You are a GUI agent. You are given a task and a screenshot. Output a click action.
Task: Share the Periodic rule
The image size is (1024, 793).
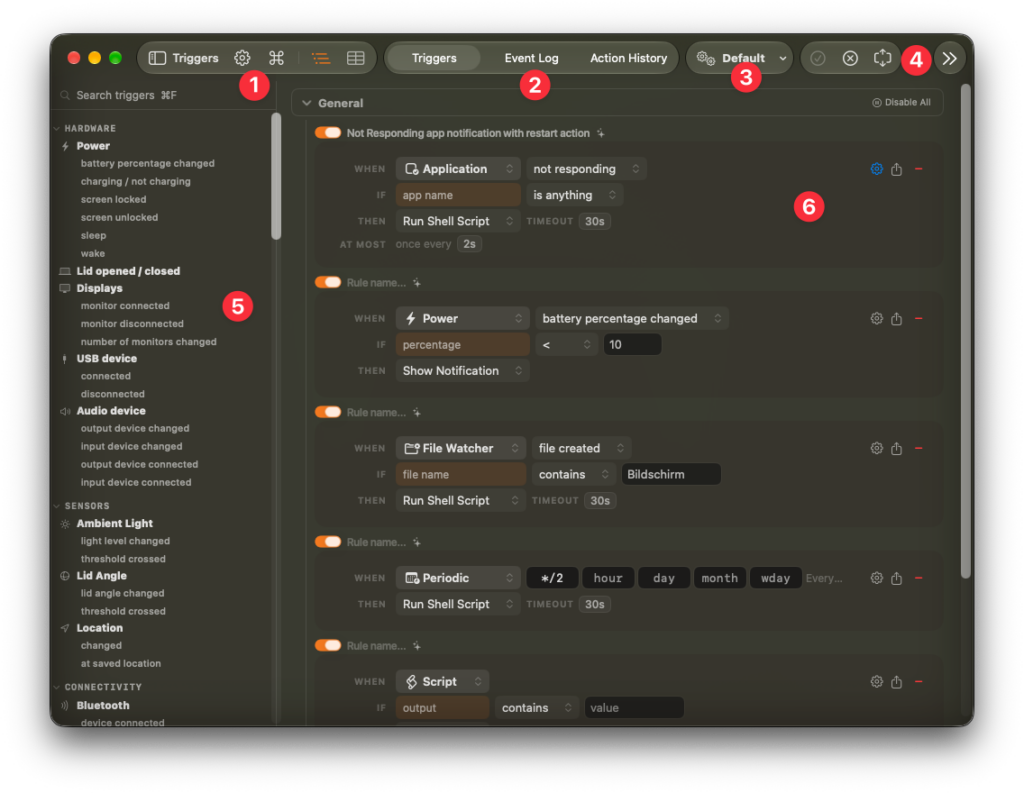[897, 578]
